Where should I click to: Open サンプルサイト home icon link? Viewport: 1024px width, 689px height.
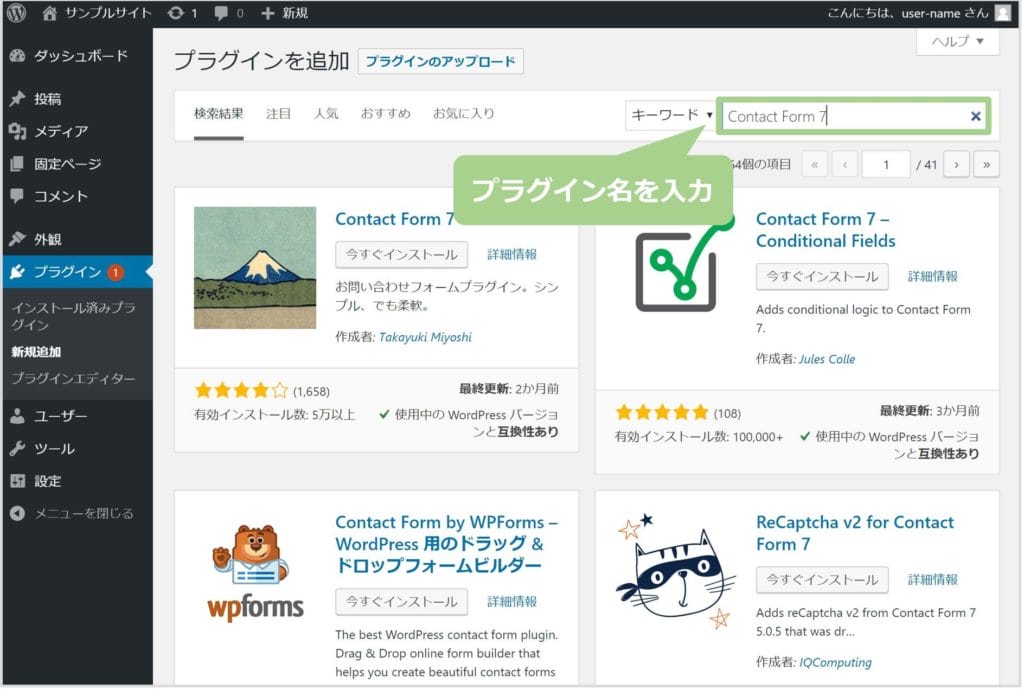(x=49, y=13)
